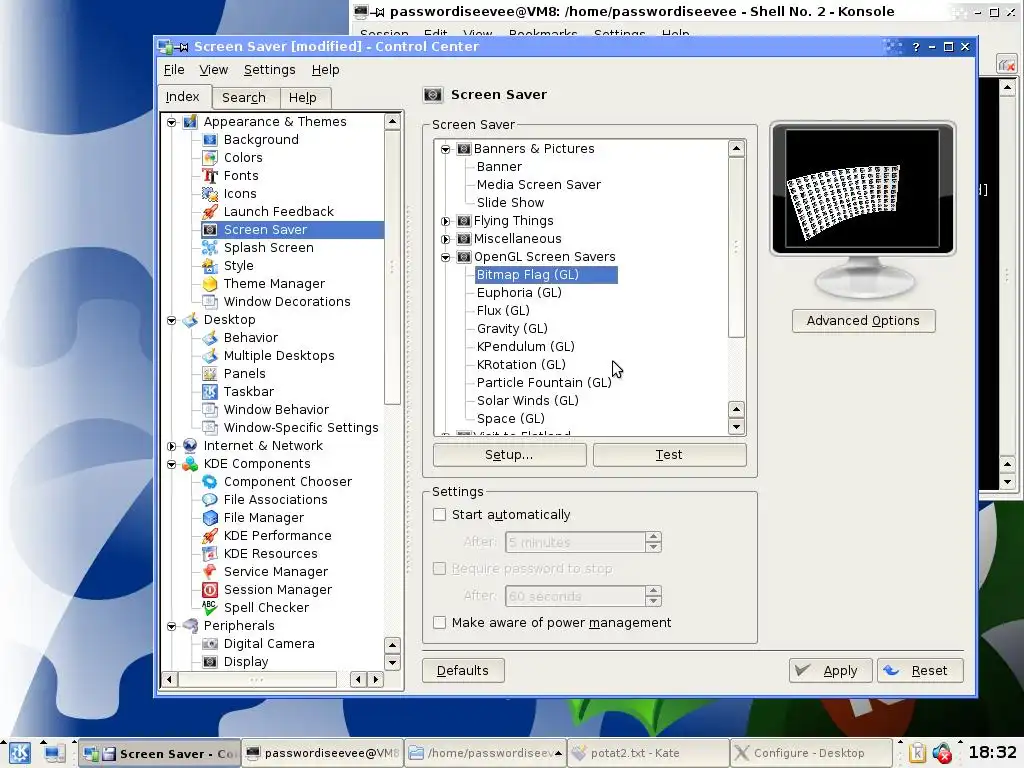Open the File menu in Control Center

(174, 70)
